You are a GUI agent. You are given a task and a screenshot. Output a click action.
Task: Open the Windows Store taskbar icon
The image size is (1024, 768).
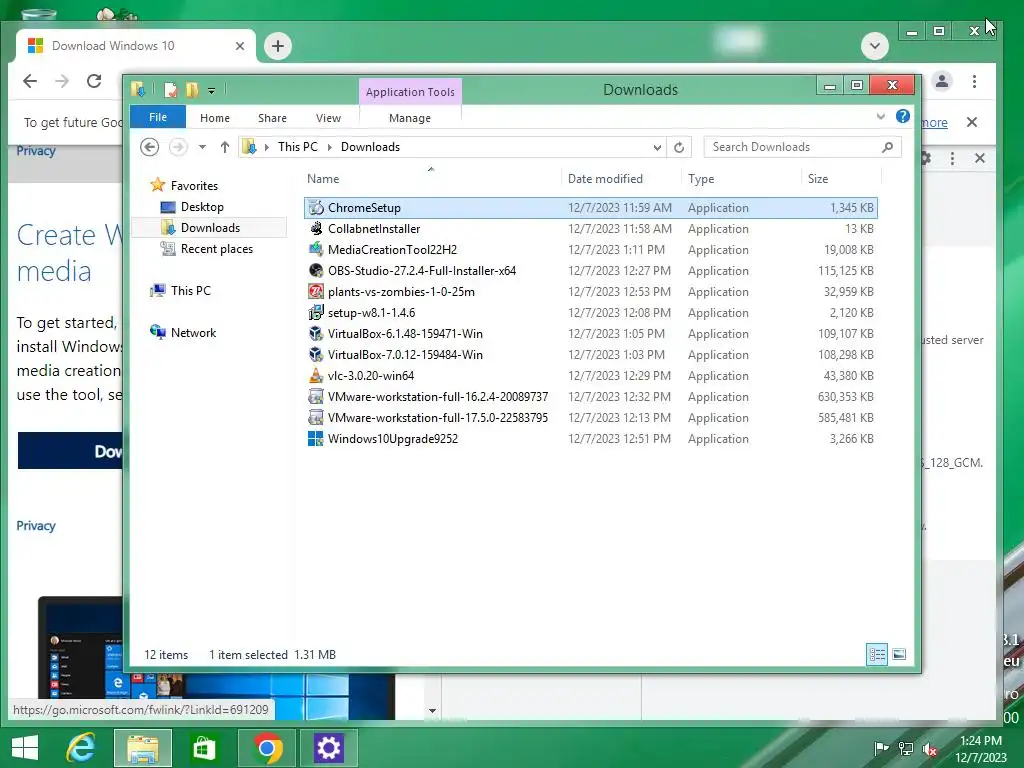[x=204, y=747]
